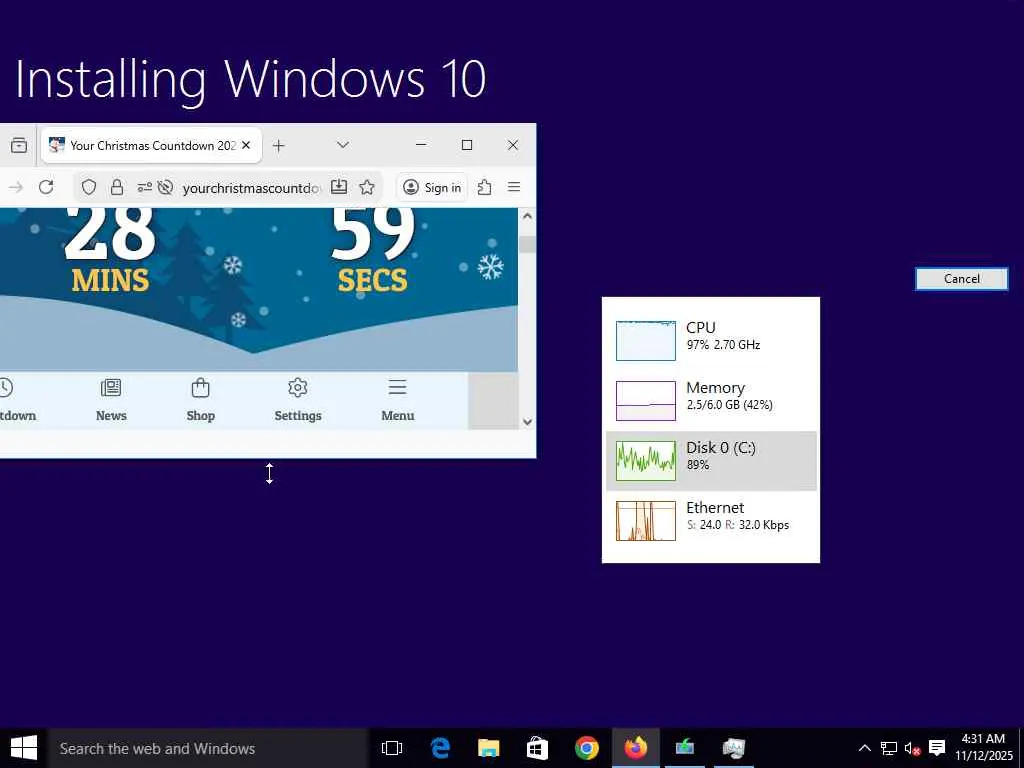Viewport: 1024px width, 768px height.
Task: Open the Microsoft Store taskbar icon
Action: click(x=537, y=748)
